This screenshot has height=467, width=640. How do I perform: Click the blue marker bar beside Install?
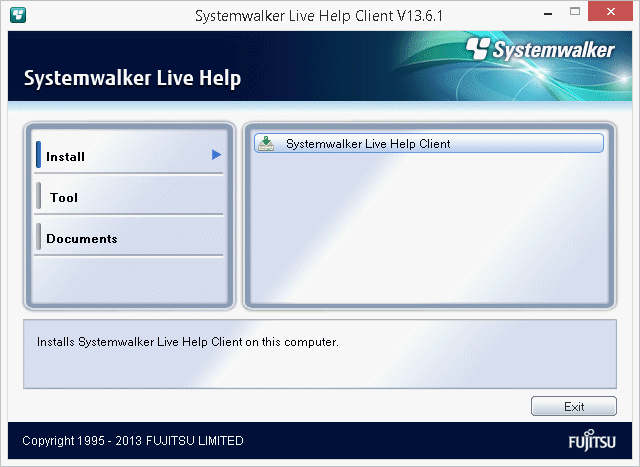pos(38,156)
